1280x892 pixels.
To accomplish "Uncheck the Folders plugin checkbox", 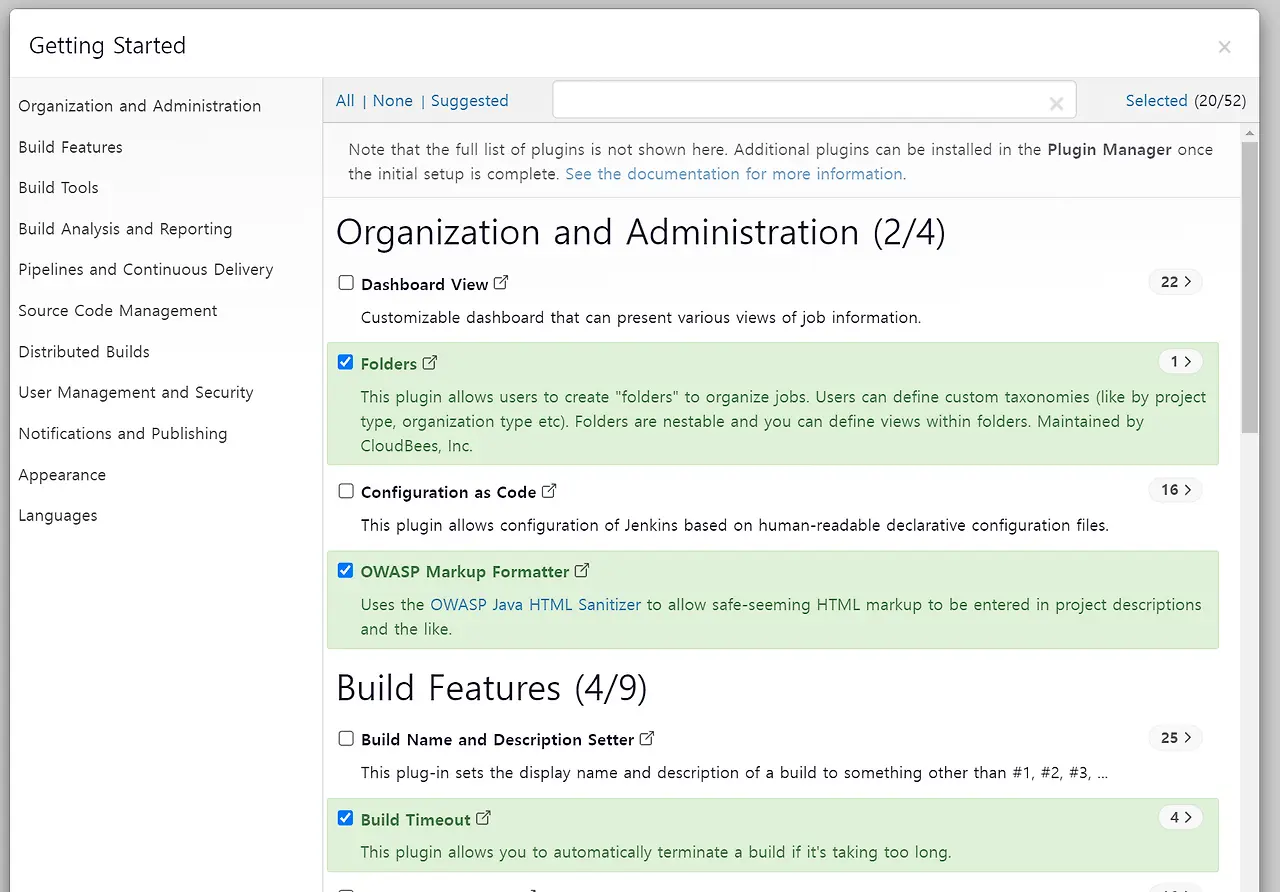I will point(346,363).
